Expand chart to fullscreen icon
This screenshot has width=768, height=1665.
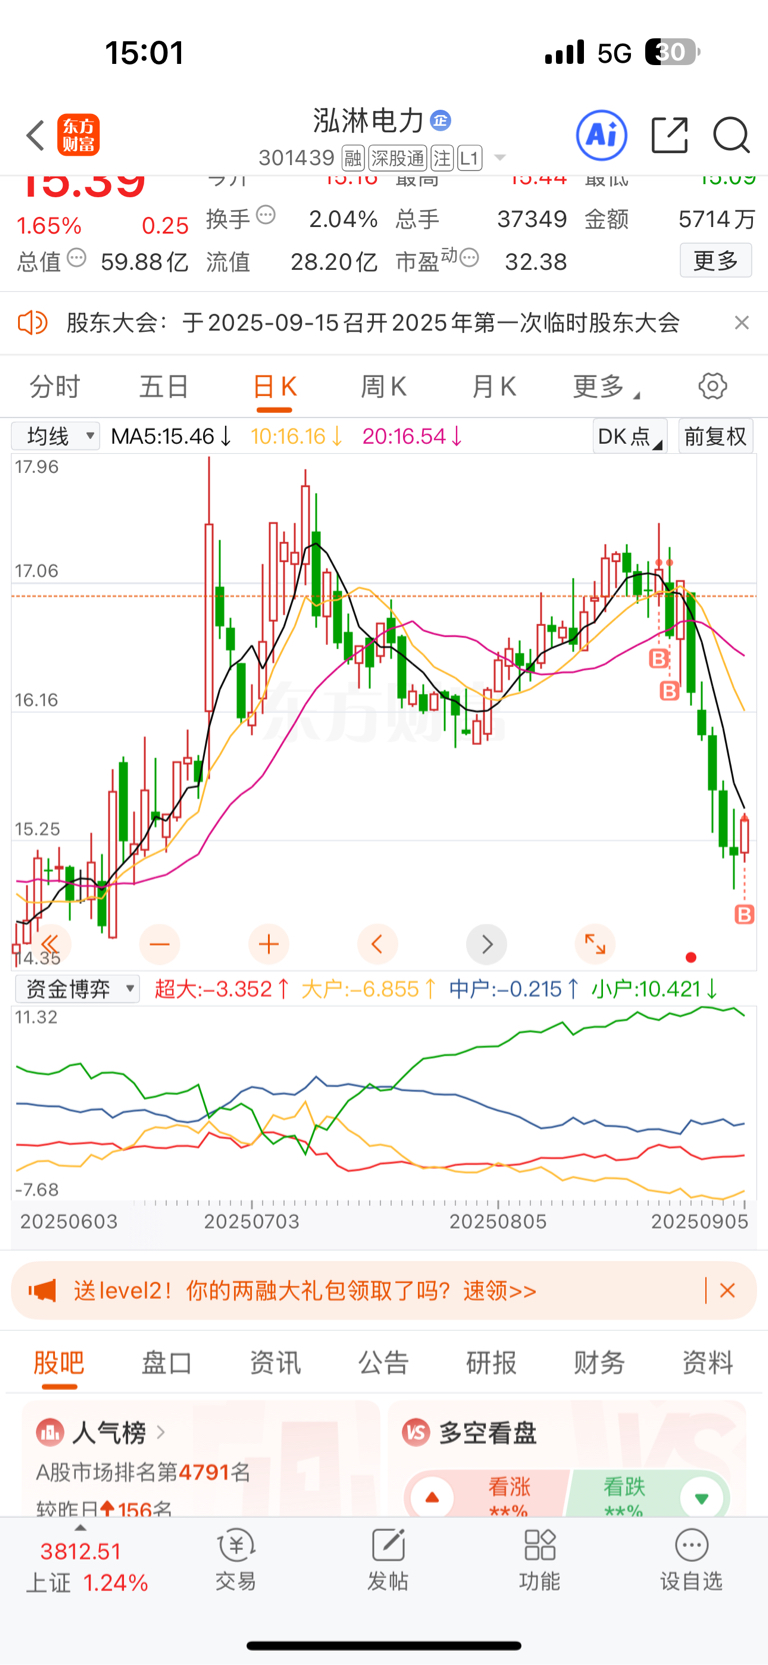pyautogui.click(x=595, y=943)
